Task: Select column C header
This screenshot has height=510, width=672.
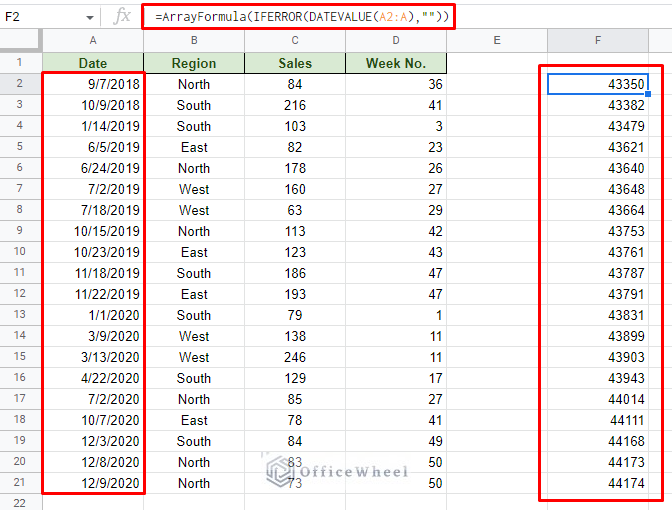Action: click(x=295, y=41)
